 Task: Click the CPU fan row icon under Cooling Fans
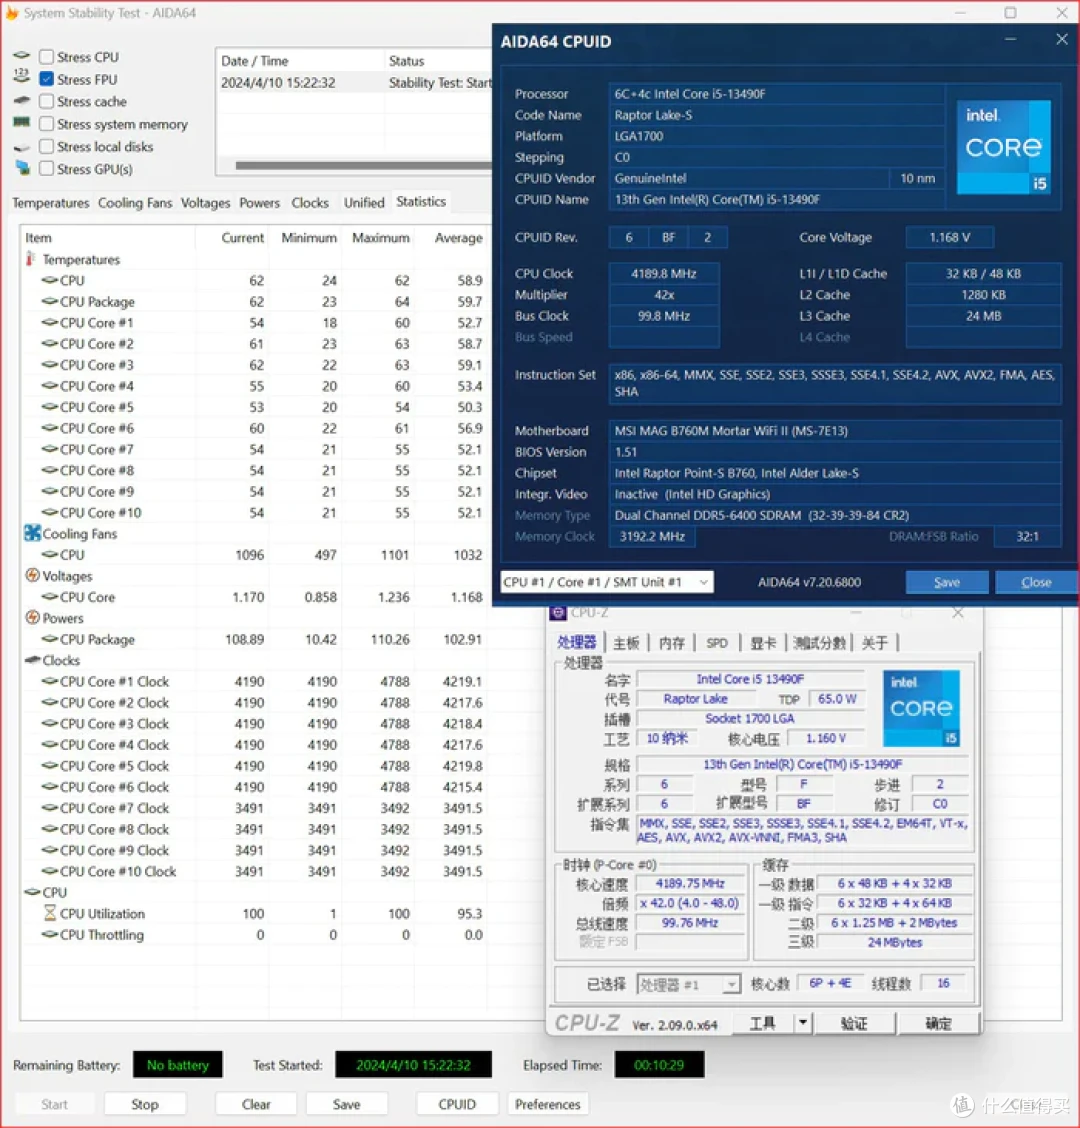tap(50, 555)
